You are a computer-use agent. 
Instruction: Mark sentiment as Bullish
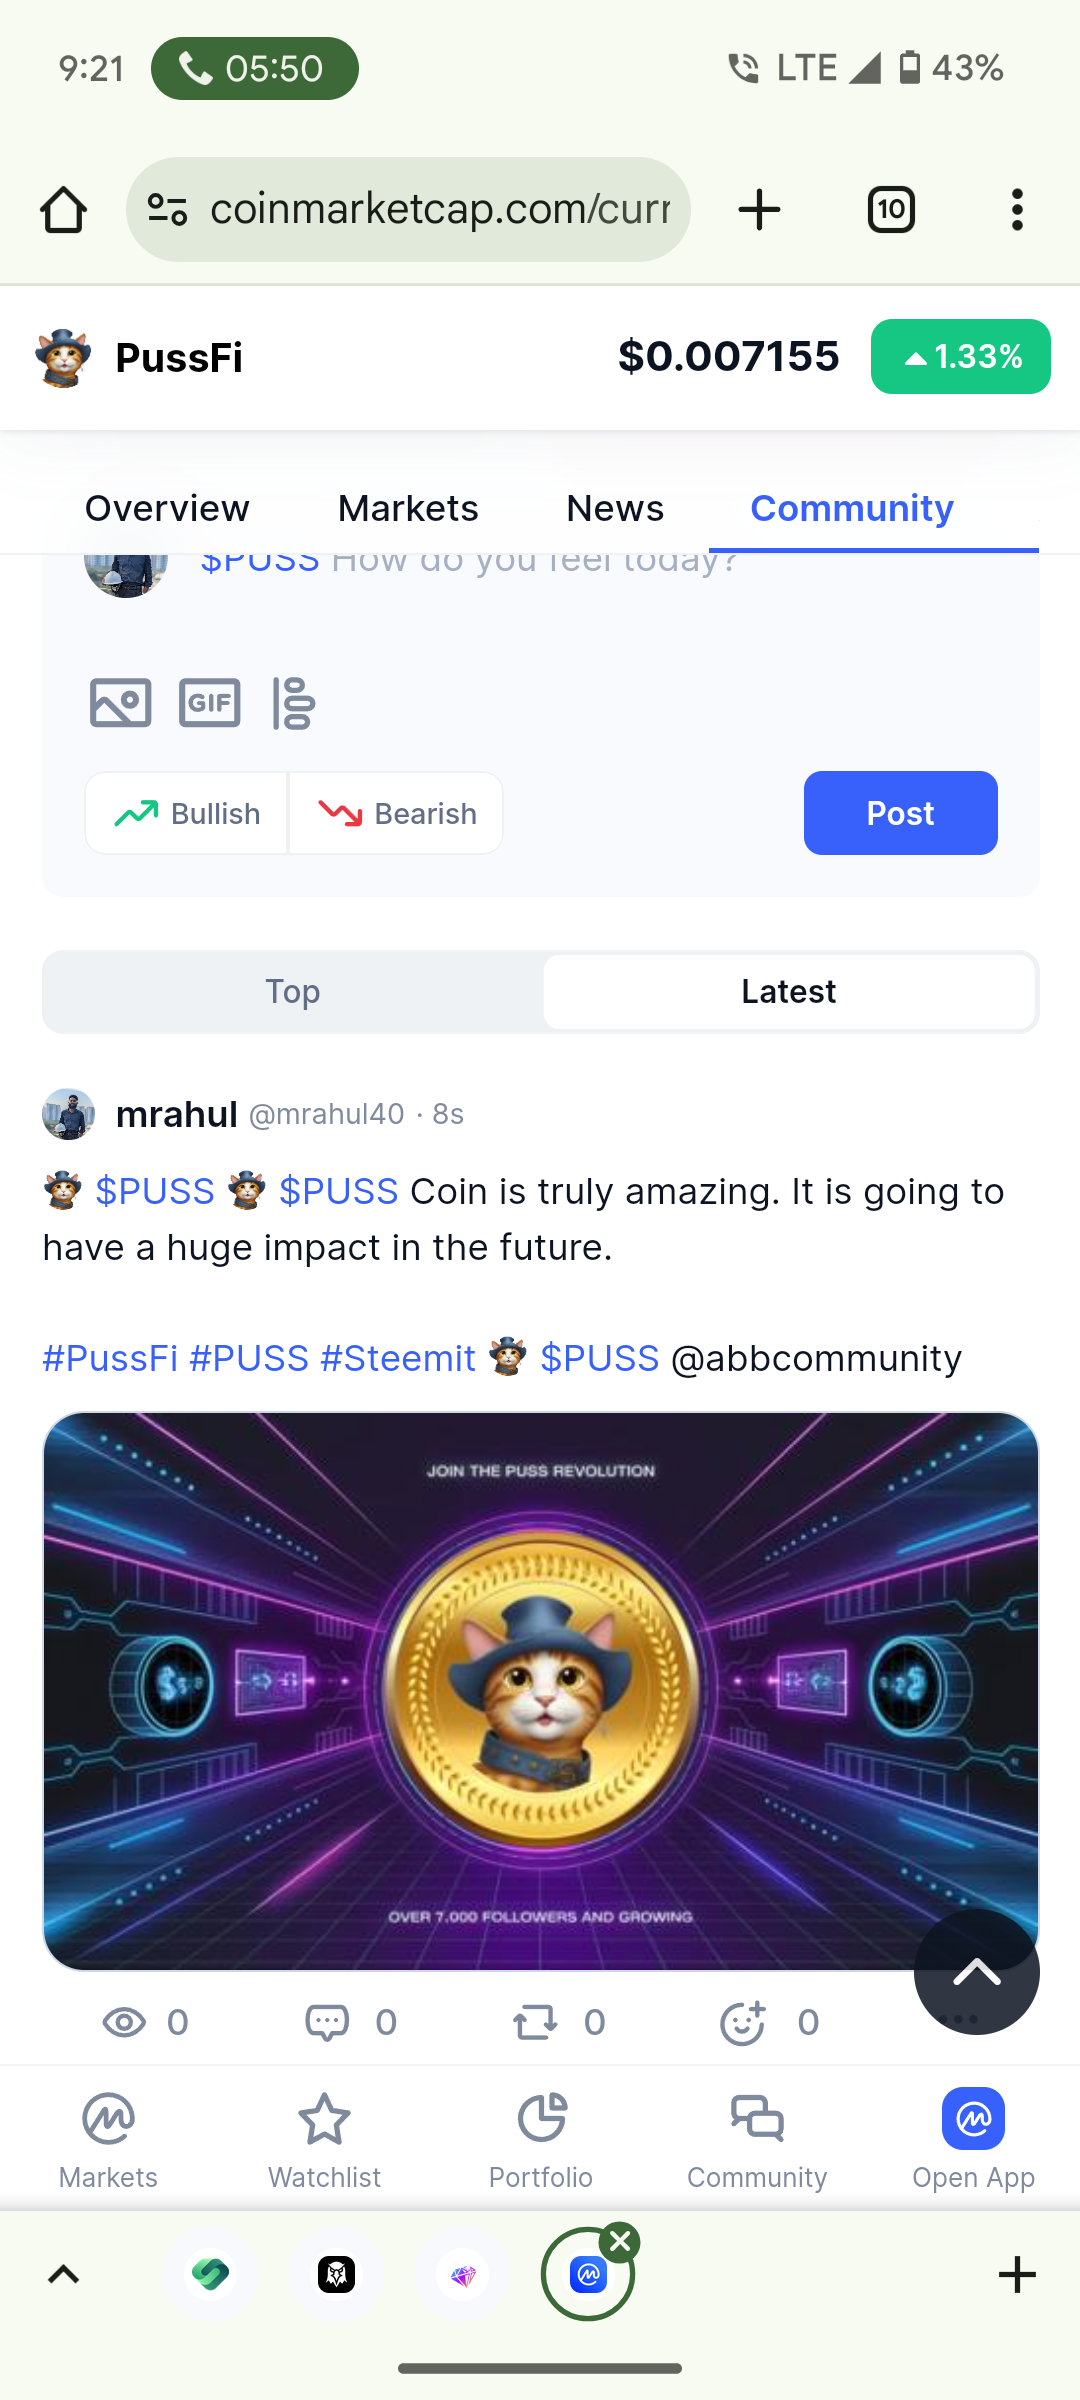[x=187, y=813]
